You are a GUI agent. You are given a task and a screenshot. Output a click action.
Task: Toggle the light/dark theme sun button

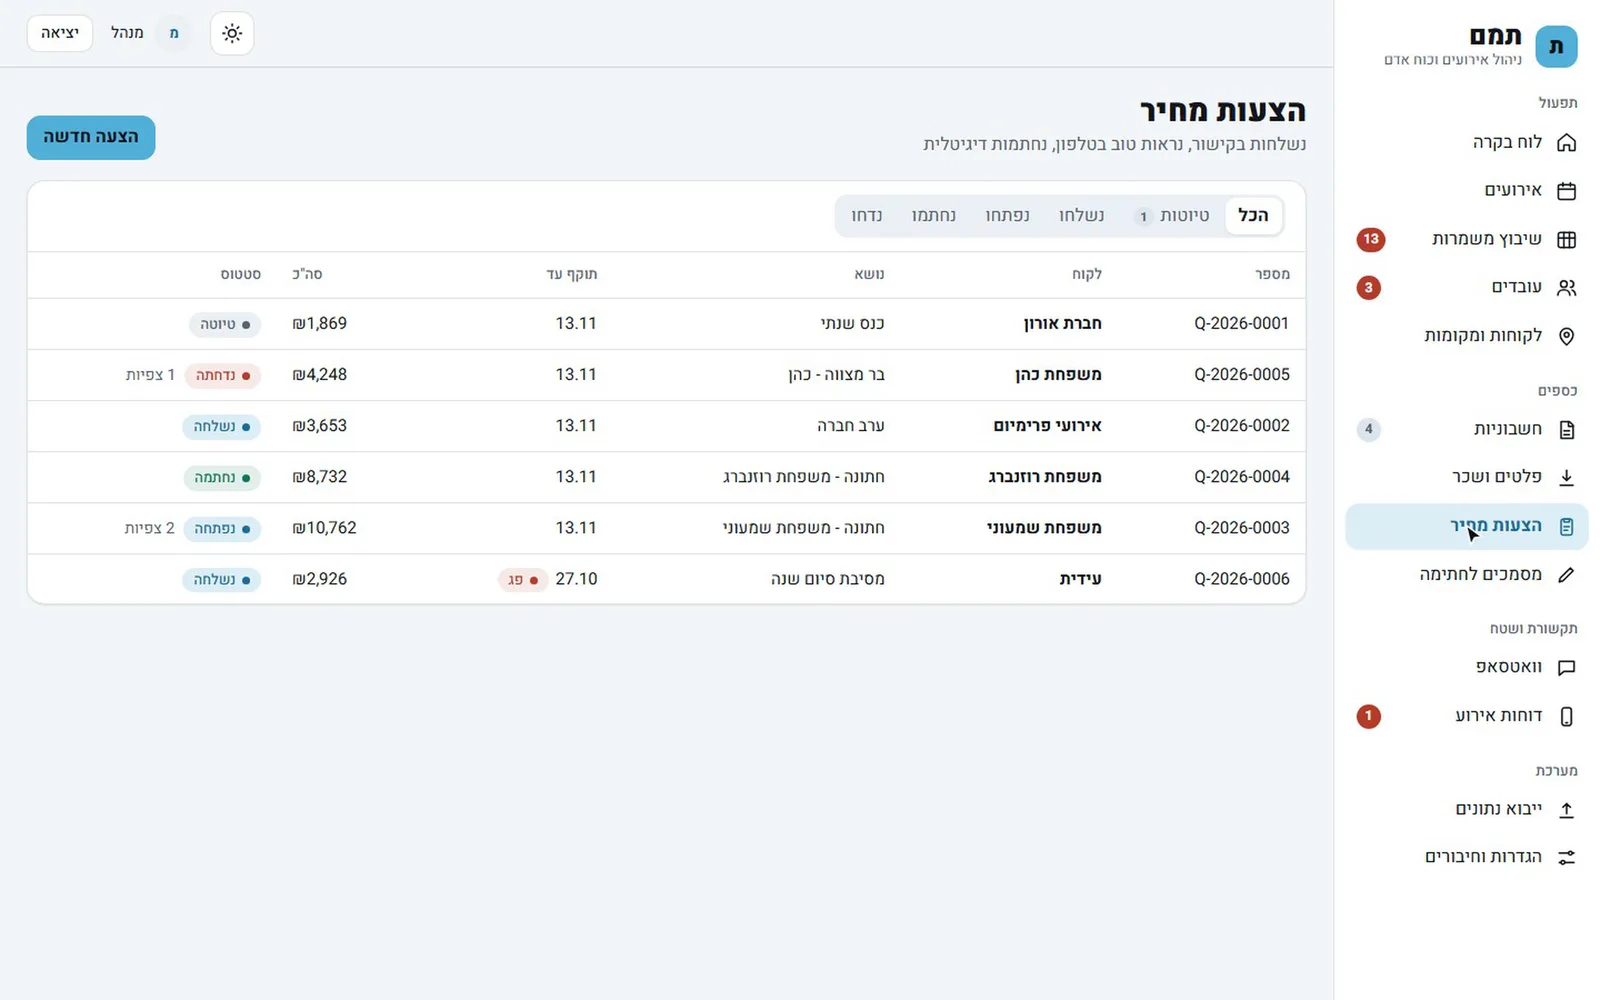232,33
